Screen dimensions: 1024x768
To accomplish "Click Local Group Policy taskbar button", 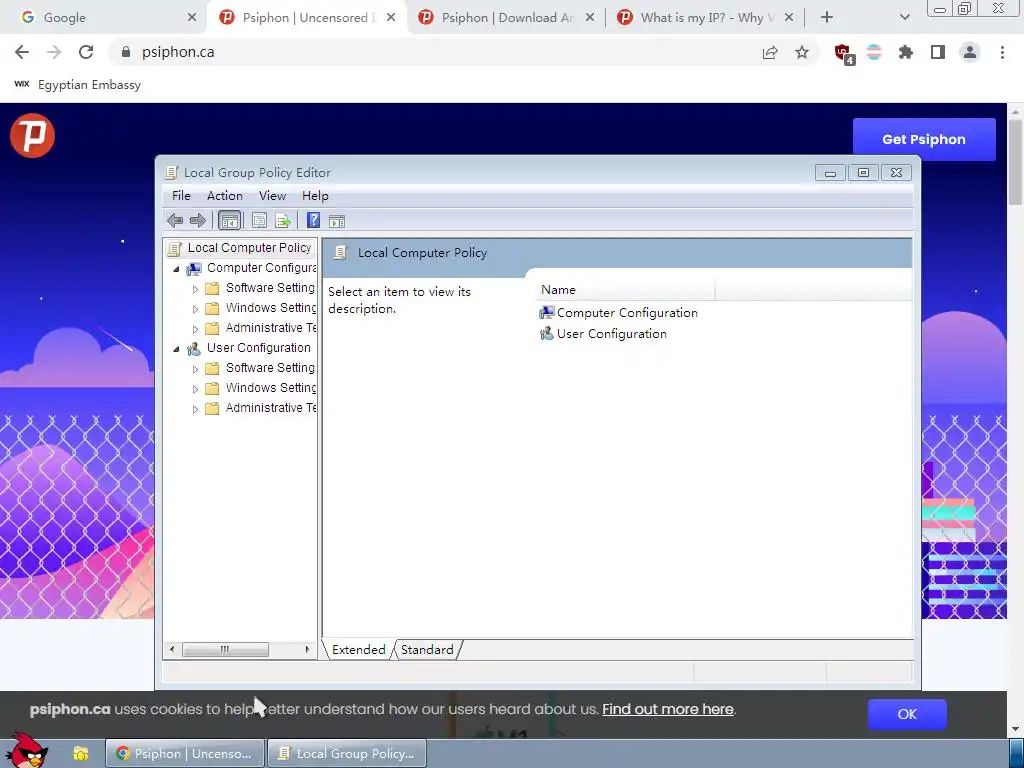I will [x=347, y=754].
